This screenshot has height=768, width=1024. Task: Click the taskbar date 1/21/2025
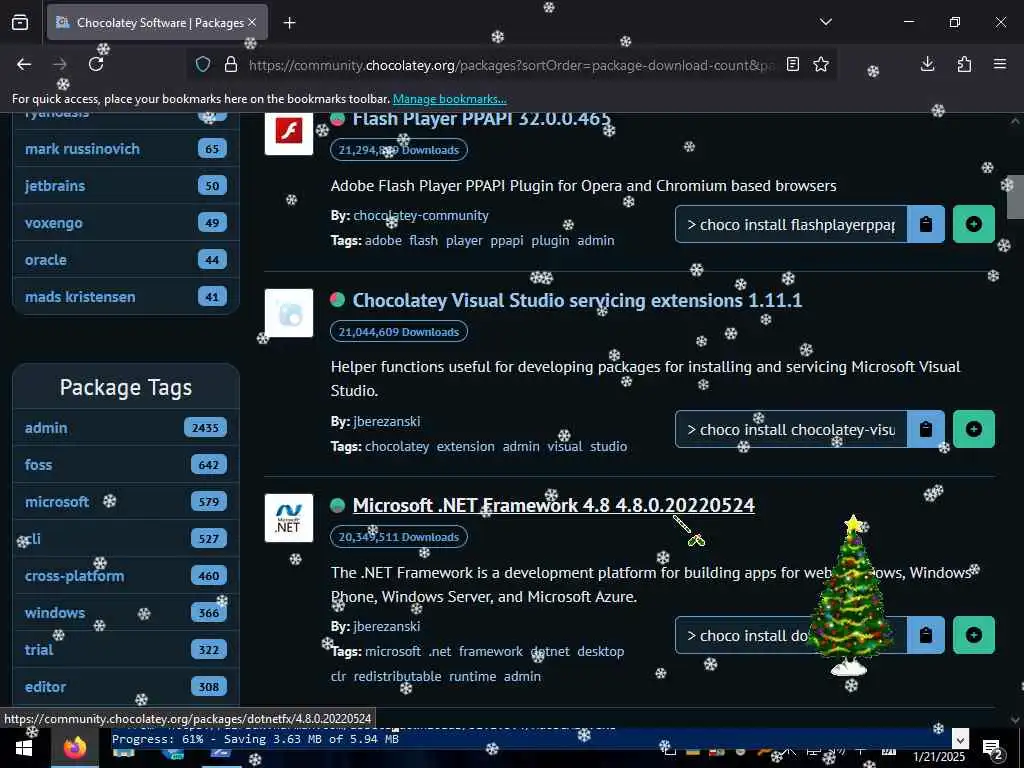click(x=938, y=757)
